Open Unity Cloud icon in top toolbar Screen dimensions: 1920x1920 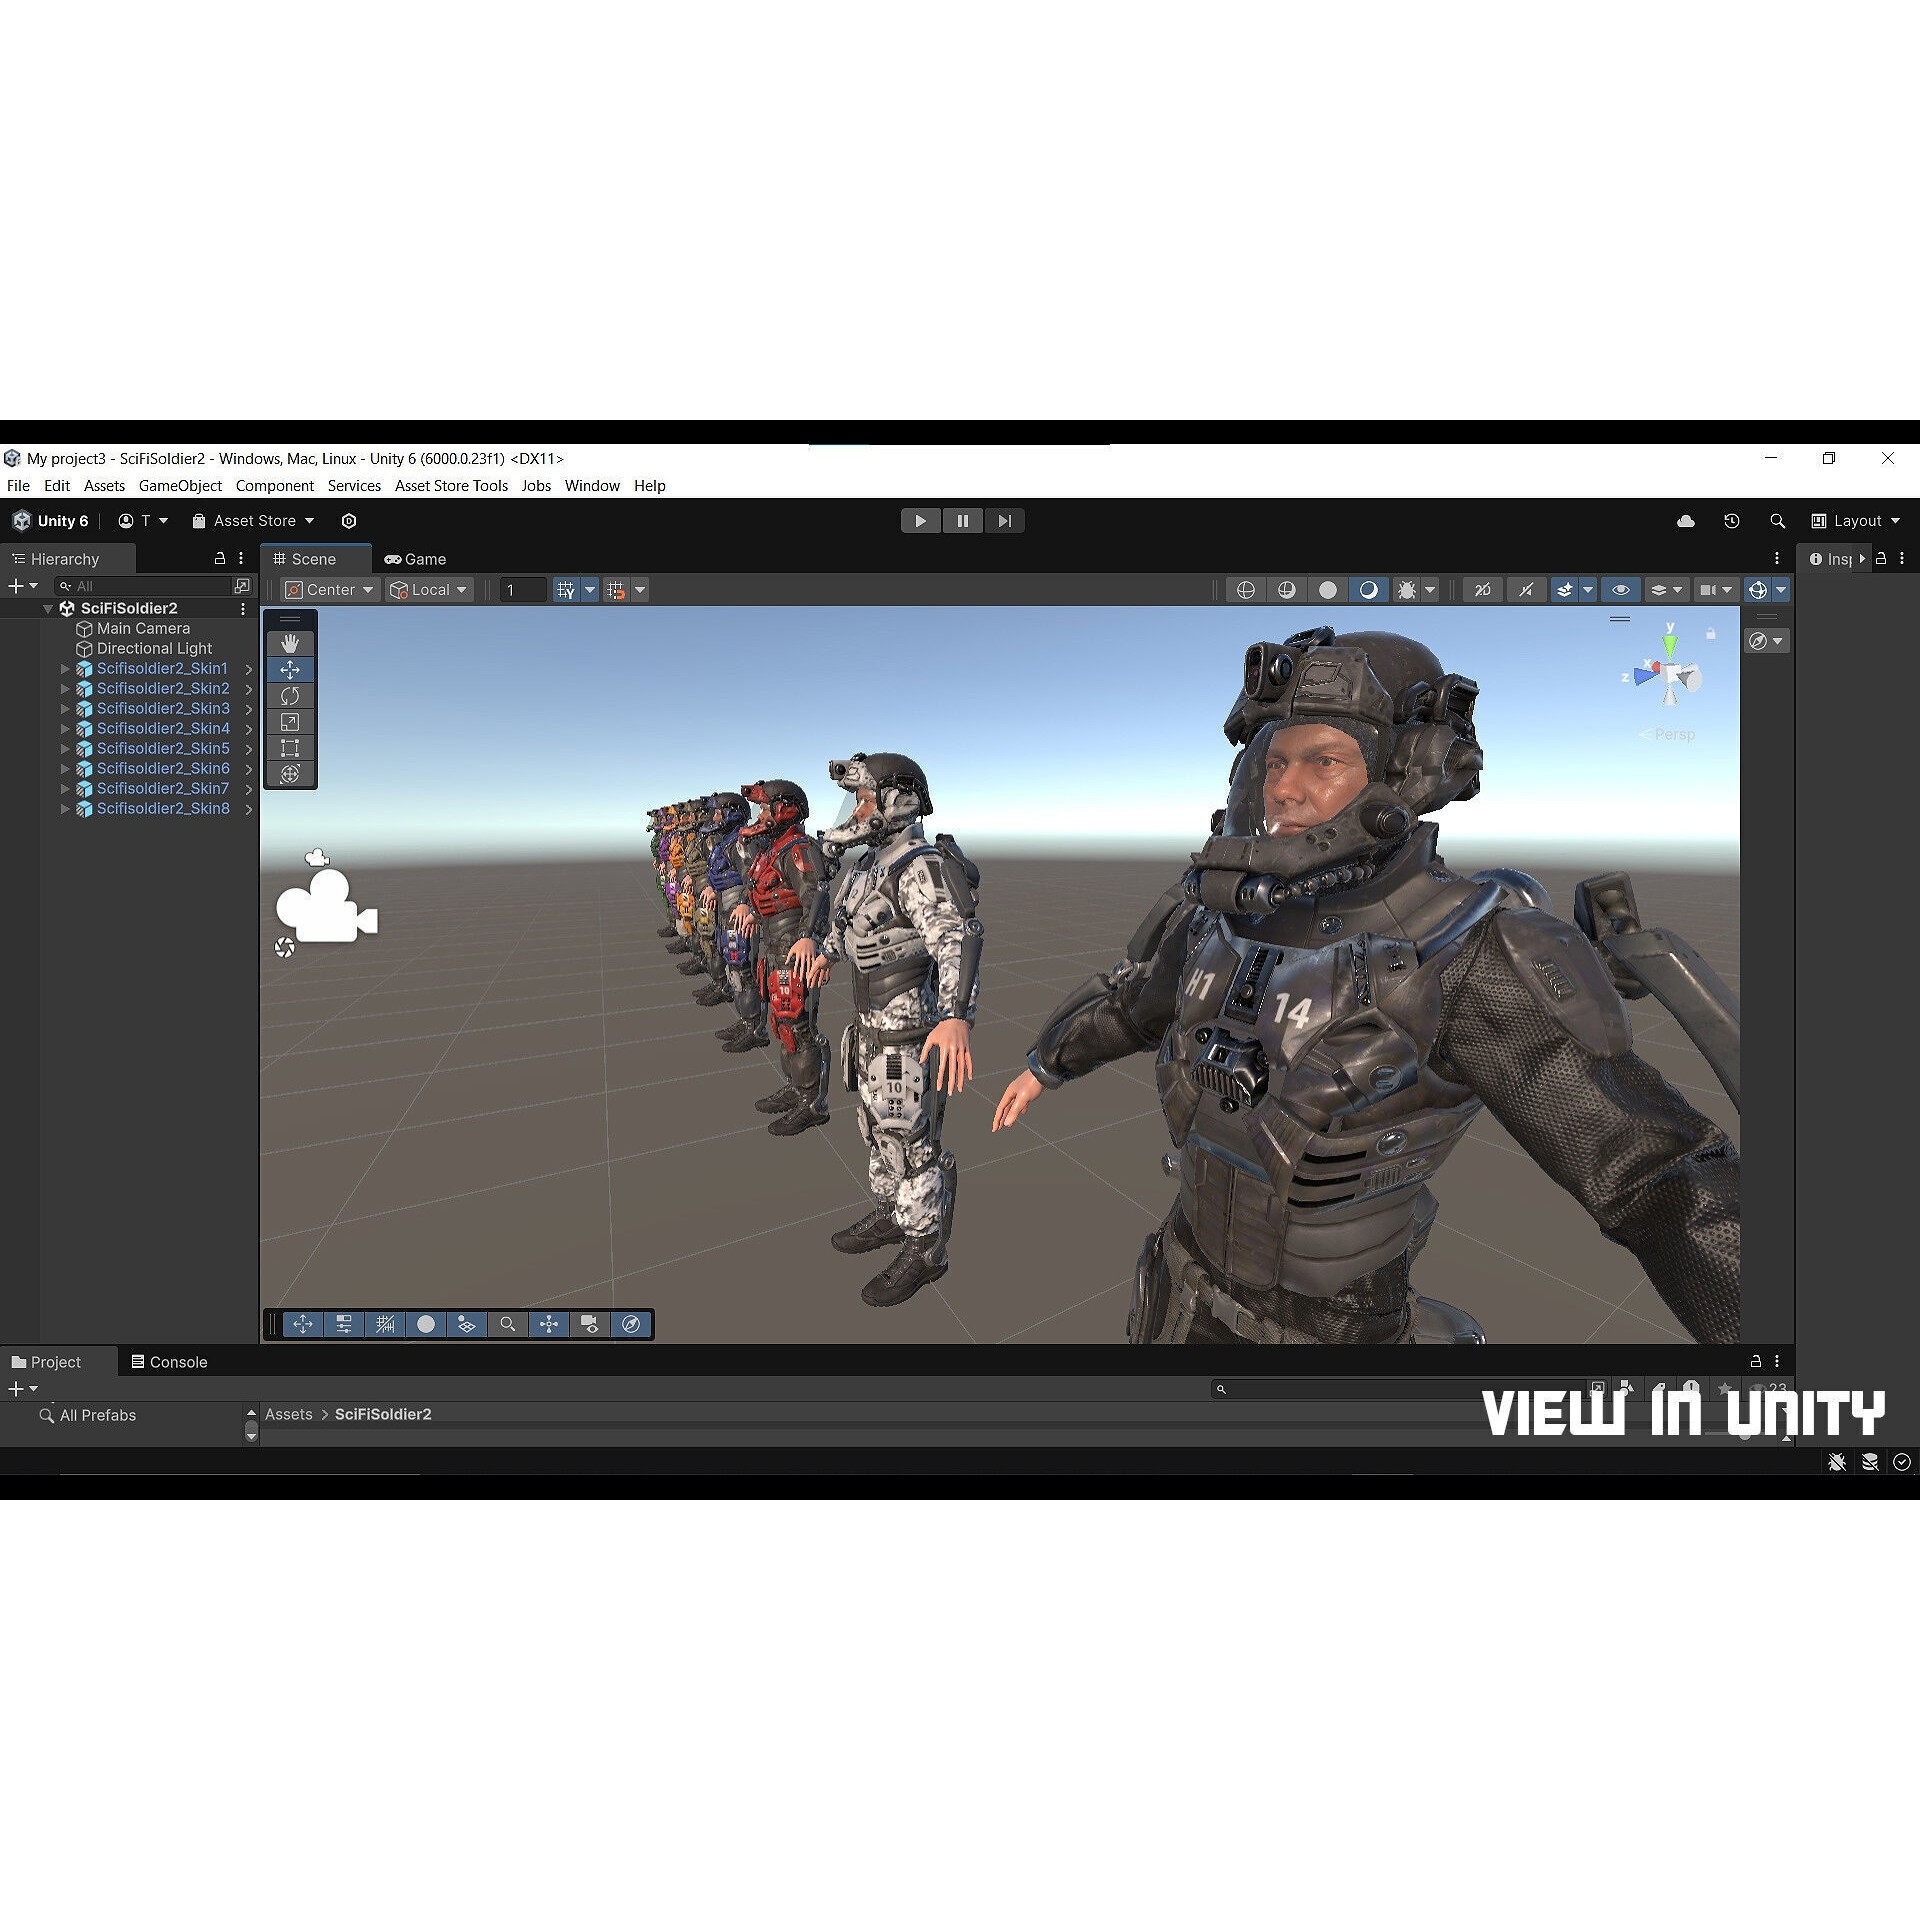point(1685,521)
